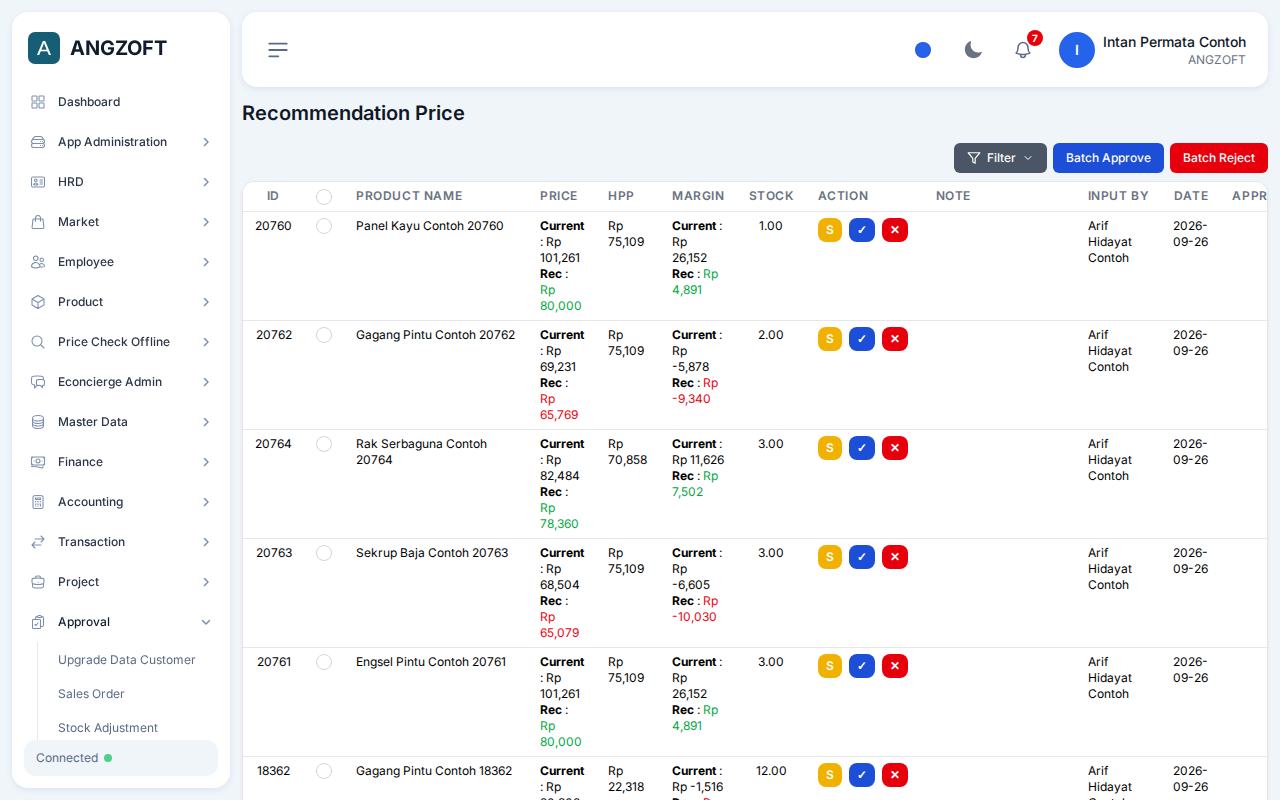Expand the App Administration menu
Image resolution: width=1280 pixels, height=800 pixels.
point(121,142)
